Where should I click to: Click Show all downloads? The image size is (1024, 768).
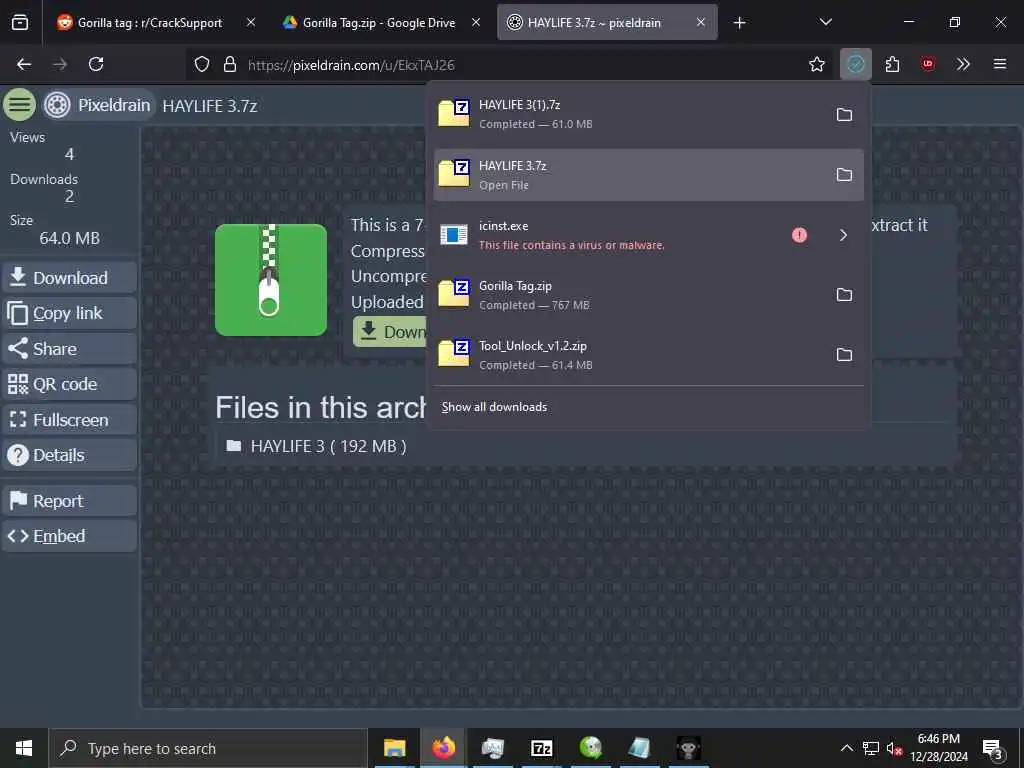tap(494, 407)
